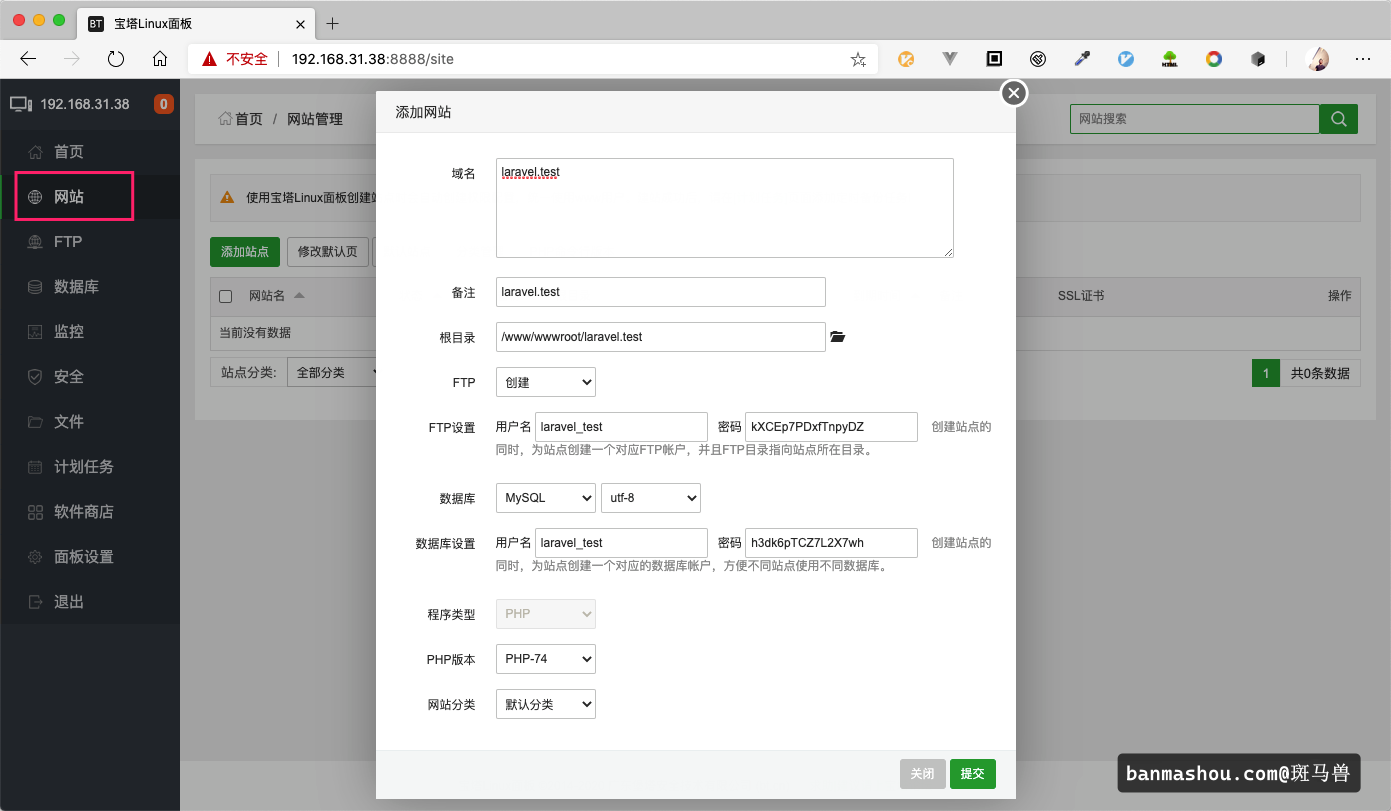Tick the select-all checkbox beside 网站名
This screenshot has width=1391, height=811.
coord(226,296)
